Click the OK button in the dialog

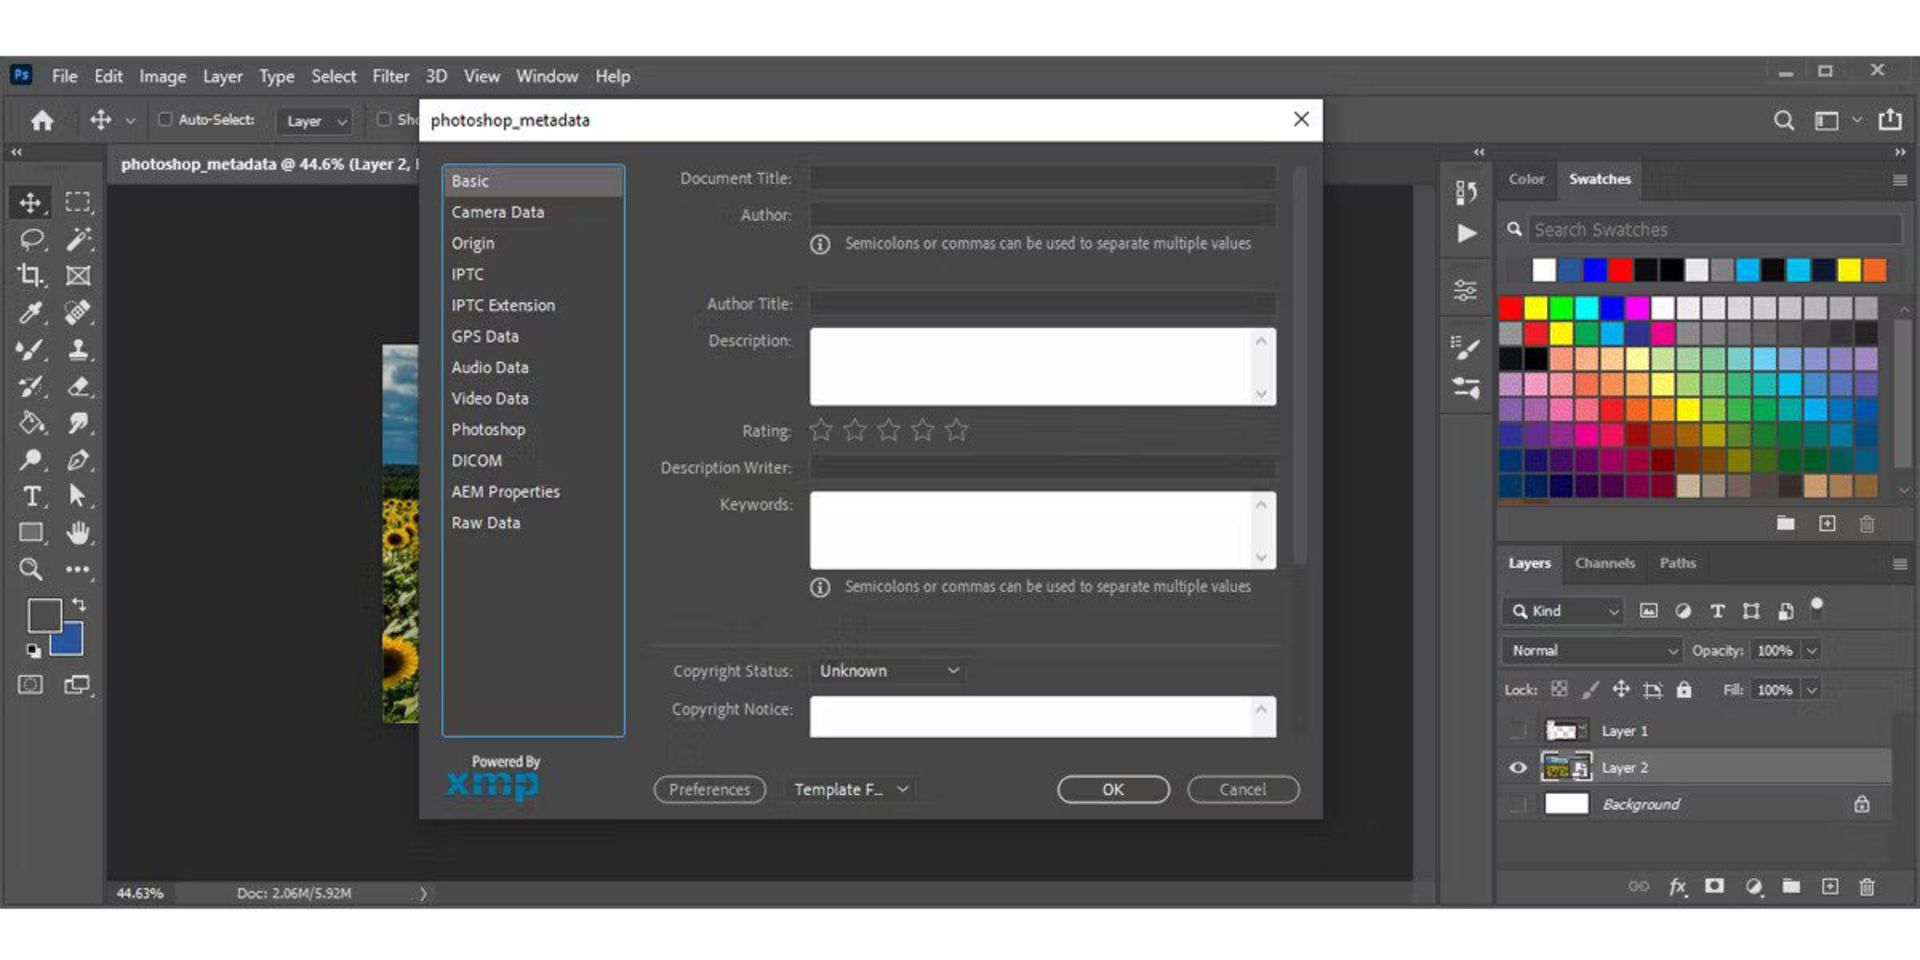click(x=1112, y=790)
